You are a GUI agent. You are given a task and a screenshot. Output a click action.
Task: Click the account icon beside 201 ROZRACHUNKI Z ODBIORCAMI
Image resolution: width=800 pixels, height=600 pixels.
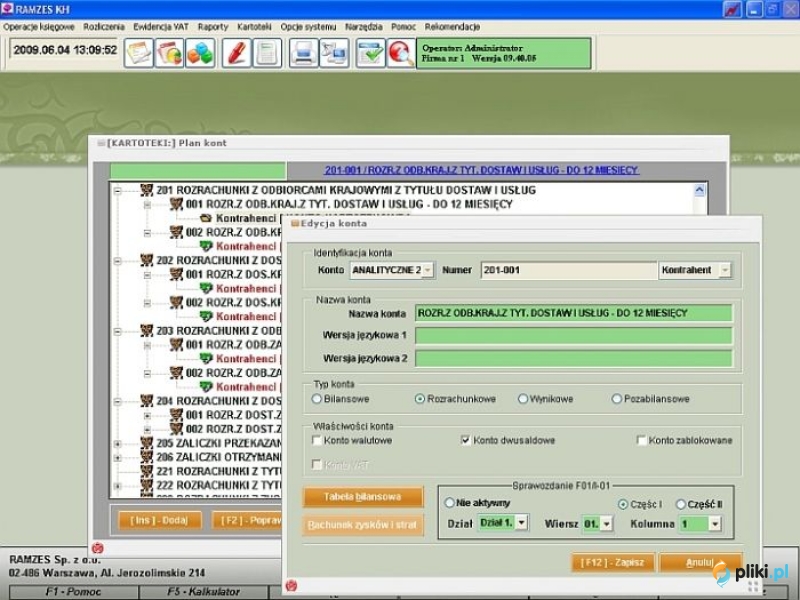click(x=147, y=190)
